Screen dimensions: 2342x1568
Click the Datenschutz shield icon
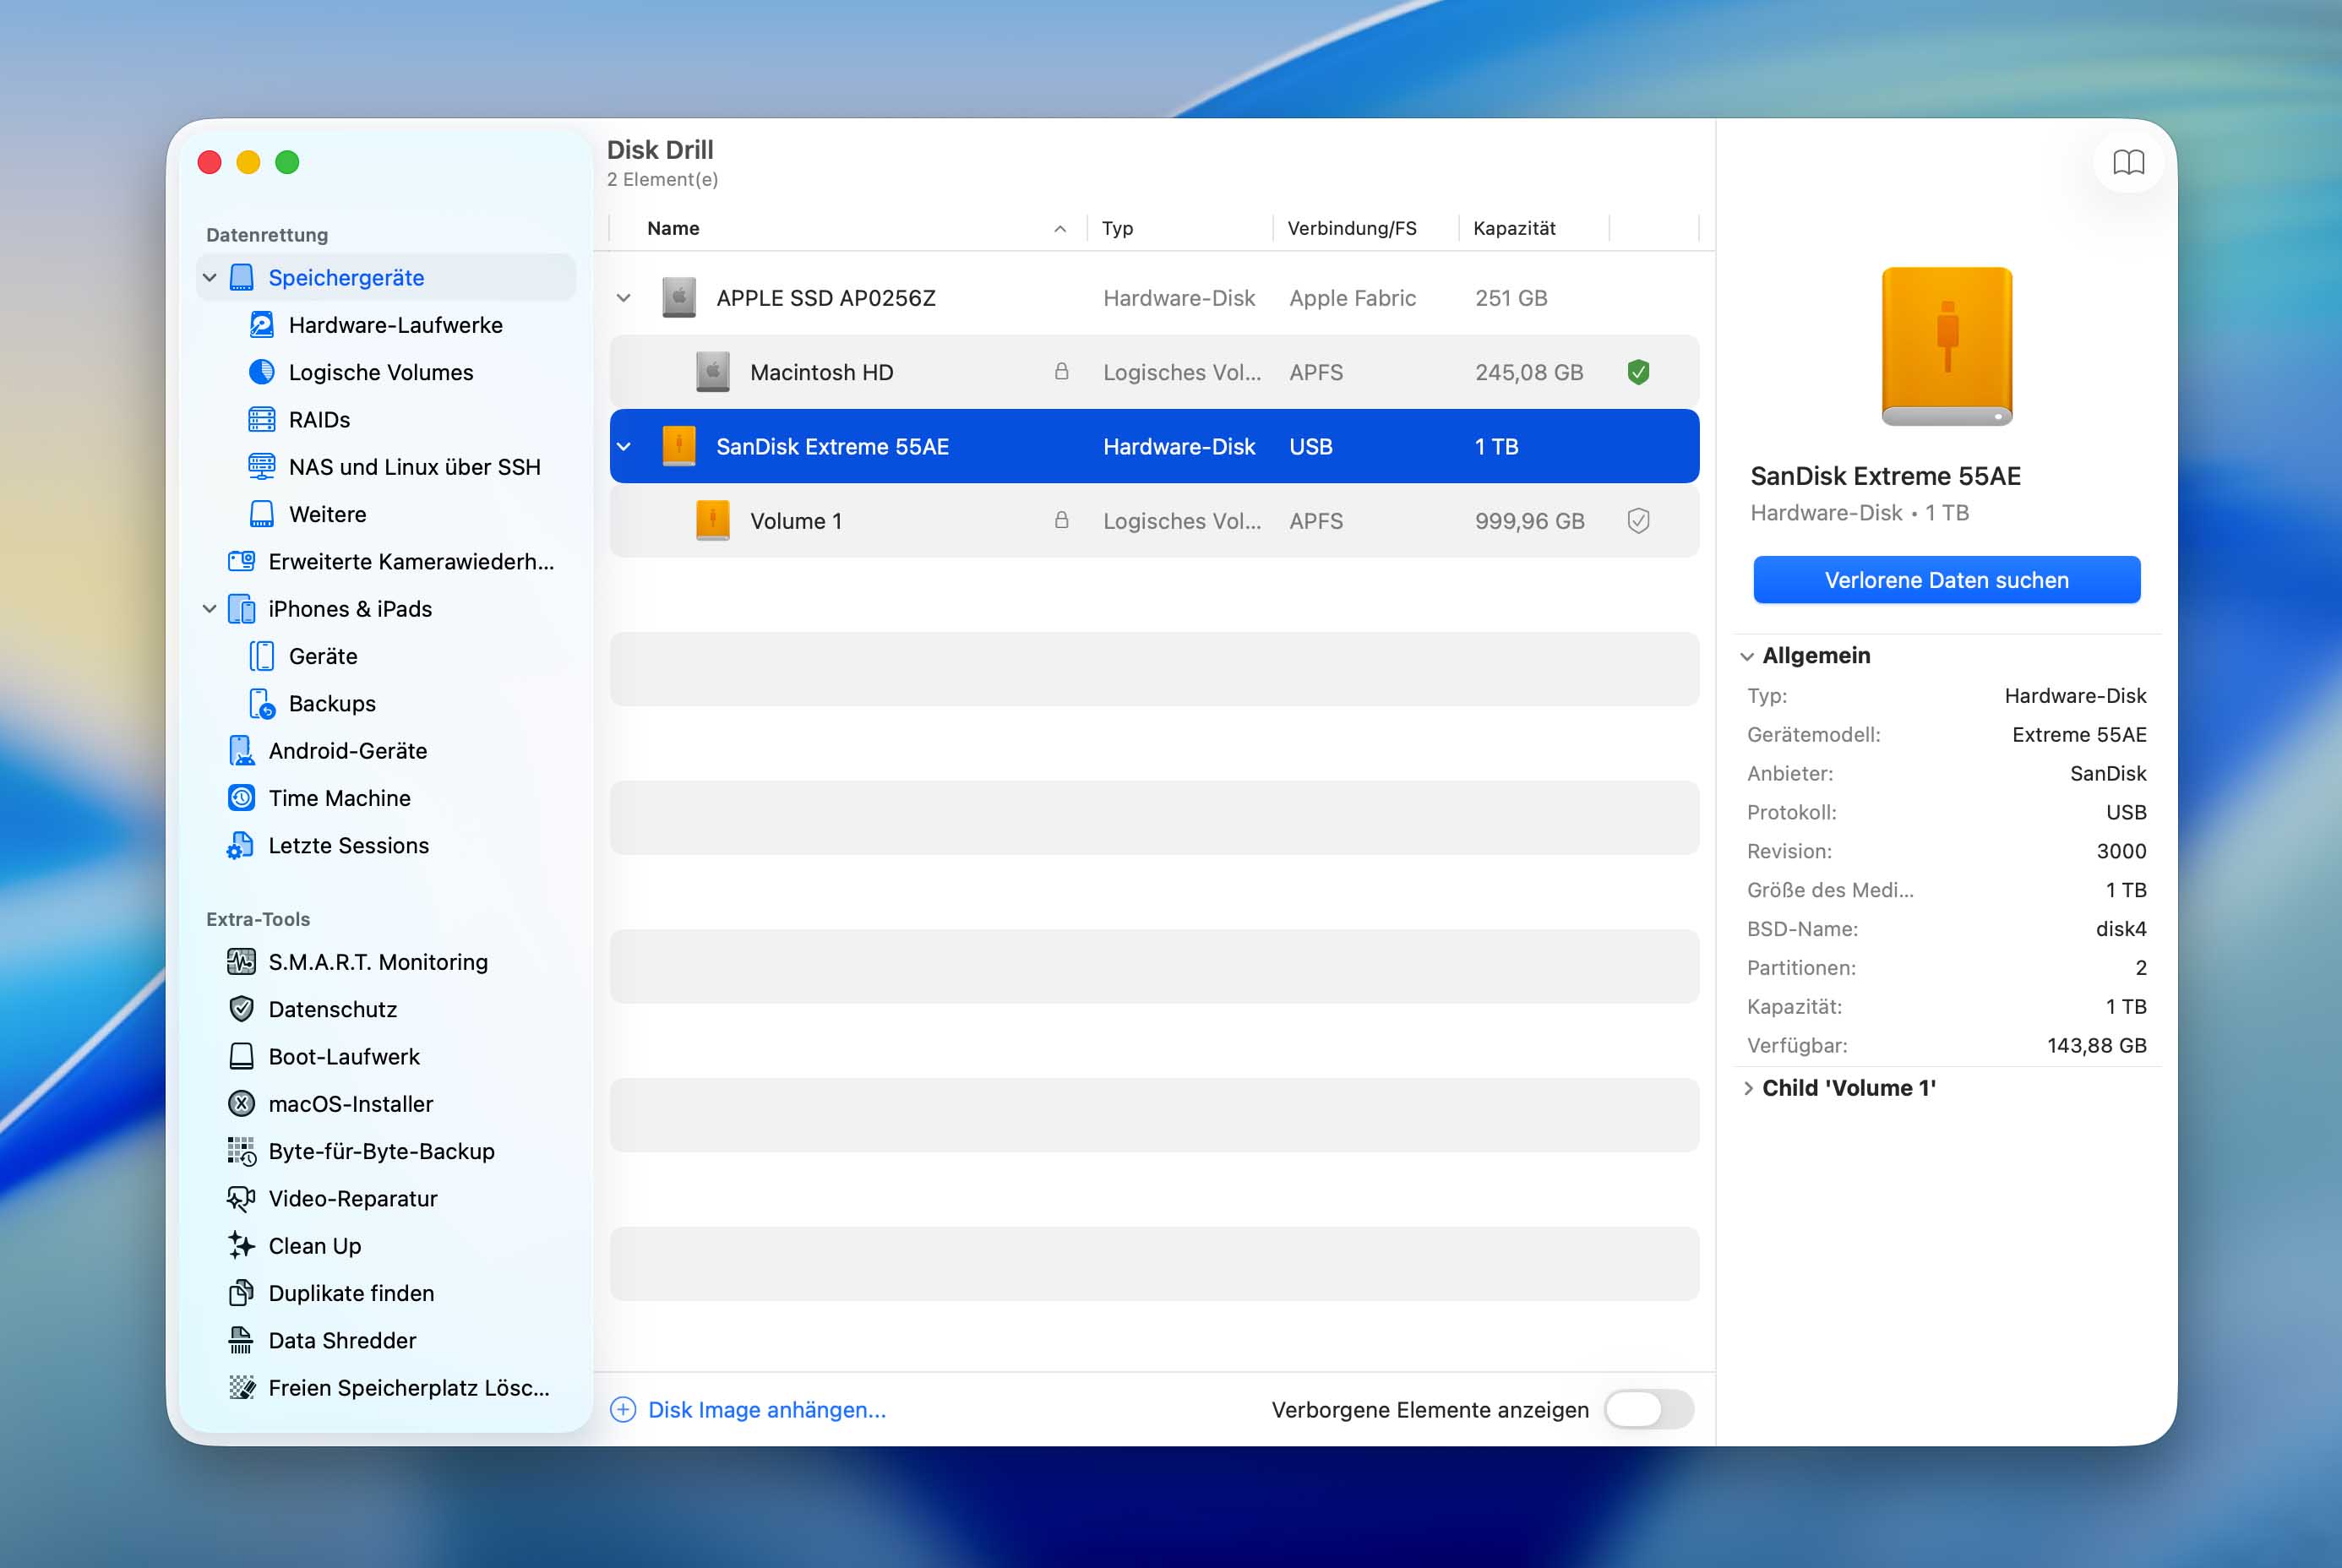[x=241, y=1009]
